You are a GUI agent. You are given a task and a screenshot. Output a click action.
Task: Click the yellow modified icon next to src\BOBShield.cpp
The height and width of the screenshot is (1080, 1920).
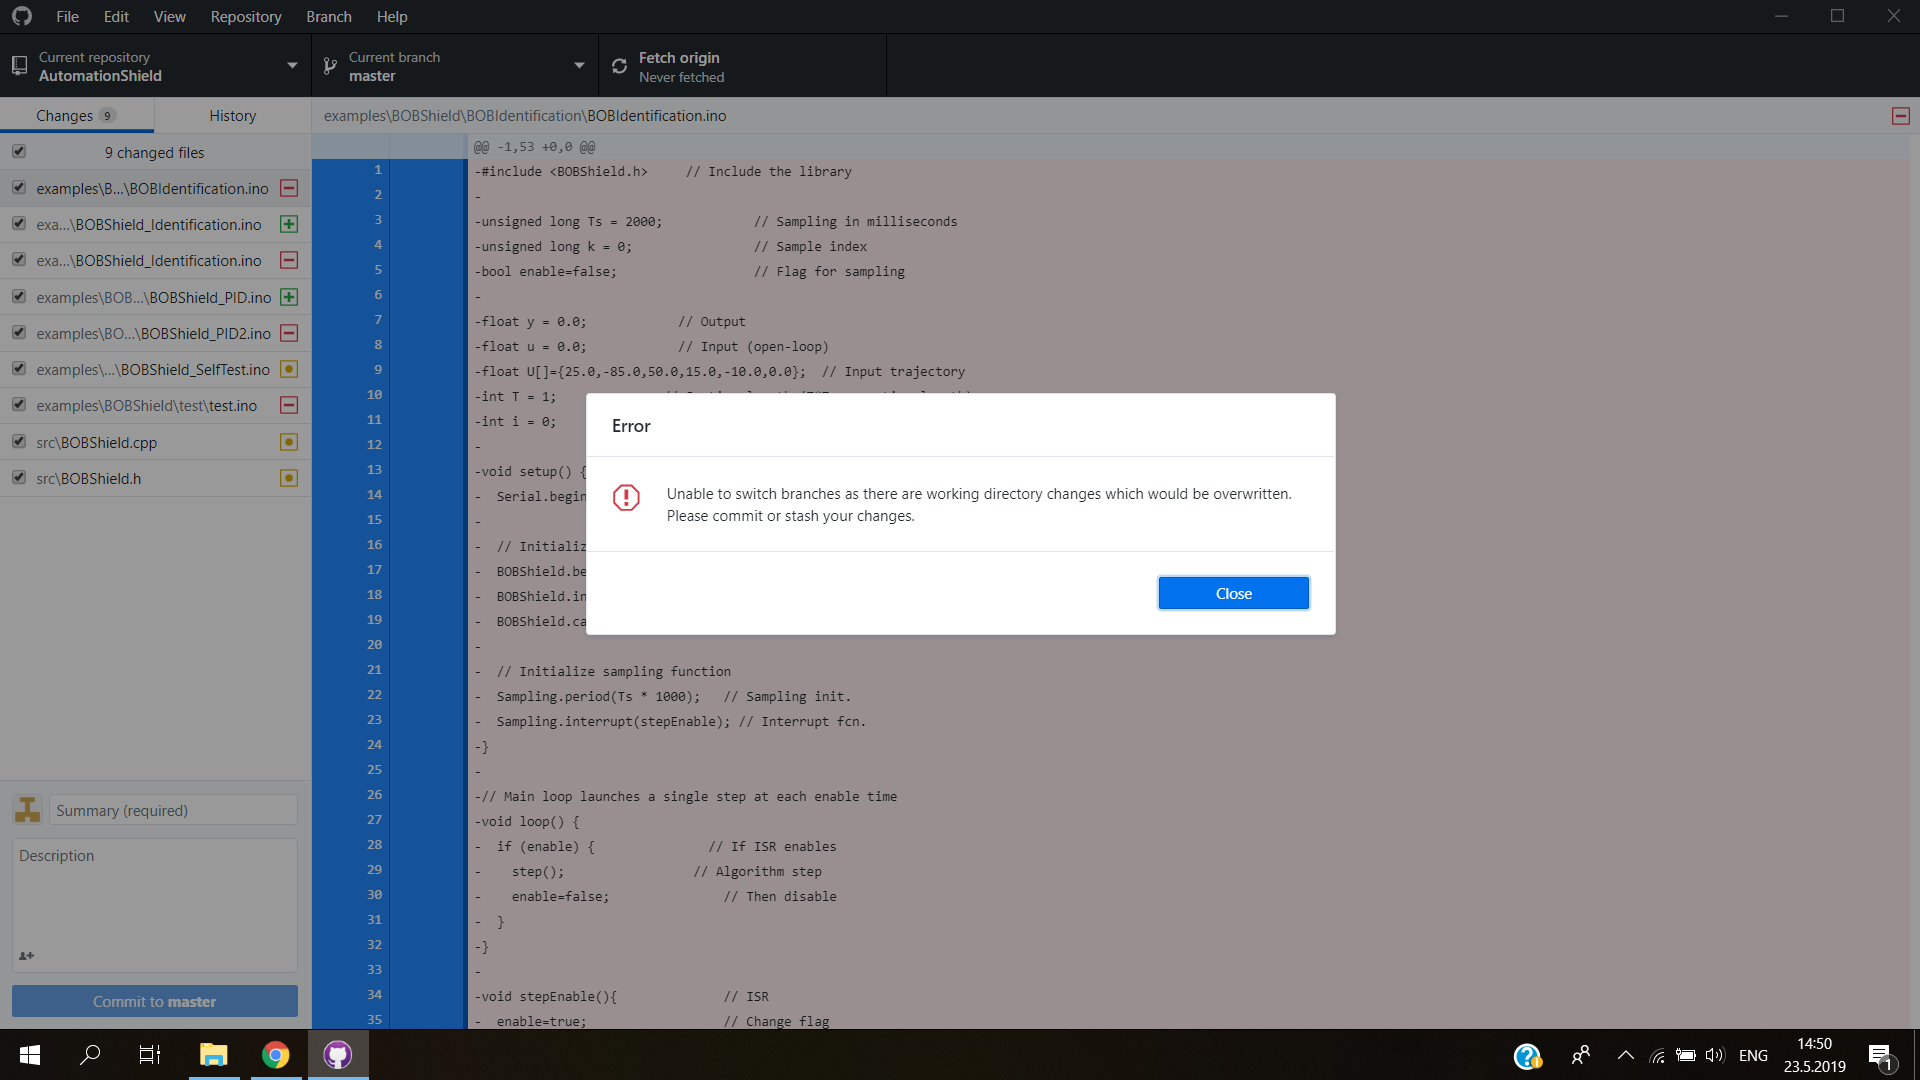coord(289,441)
